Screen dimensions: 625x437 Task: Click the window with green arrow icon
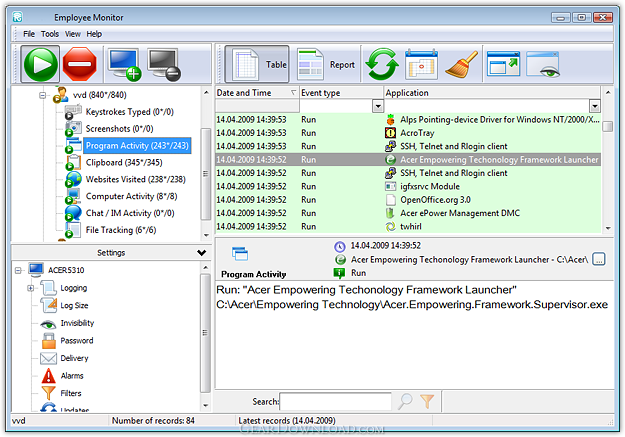click(x=503, y=64)
